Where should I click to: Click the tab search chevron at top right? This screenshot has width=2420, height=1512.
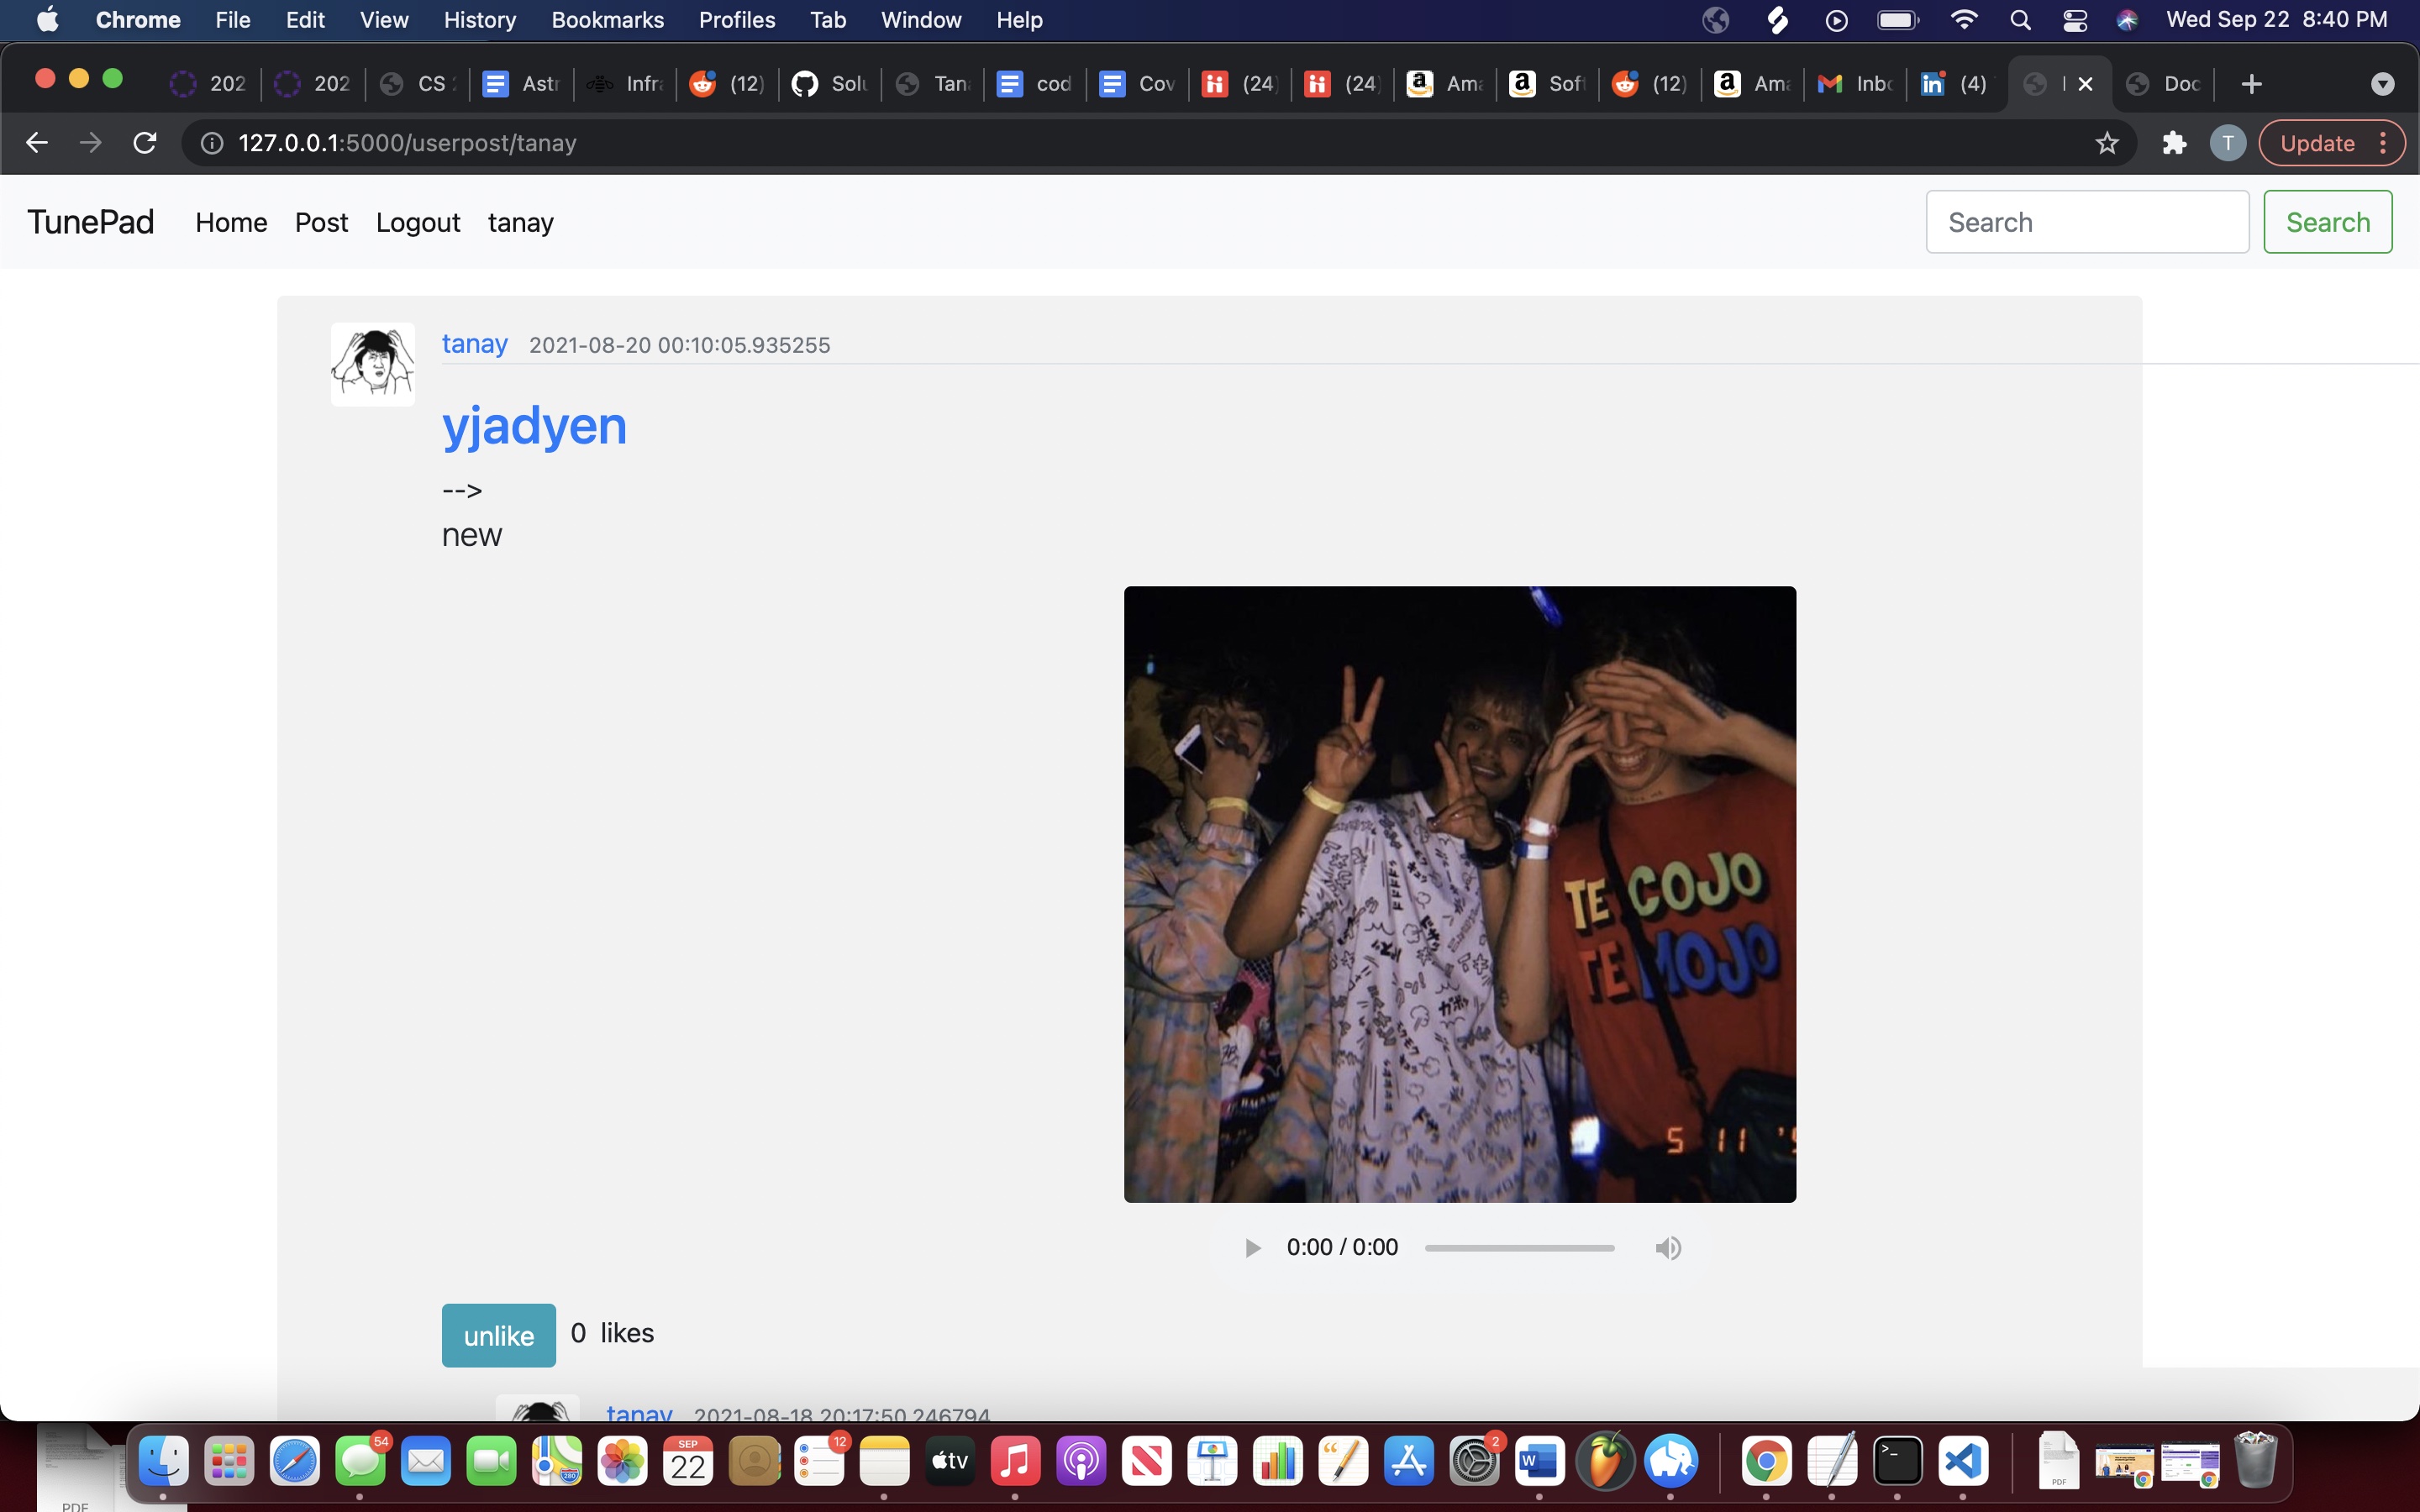[2381, 83]
